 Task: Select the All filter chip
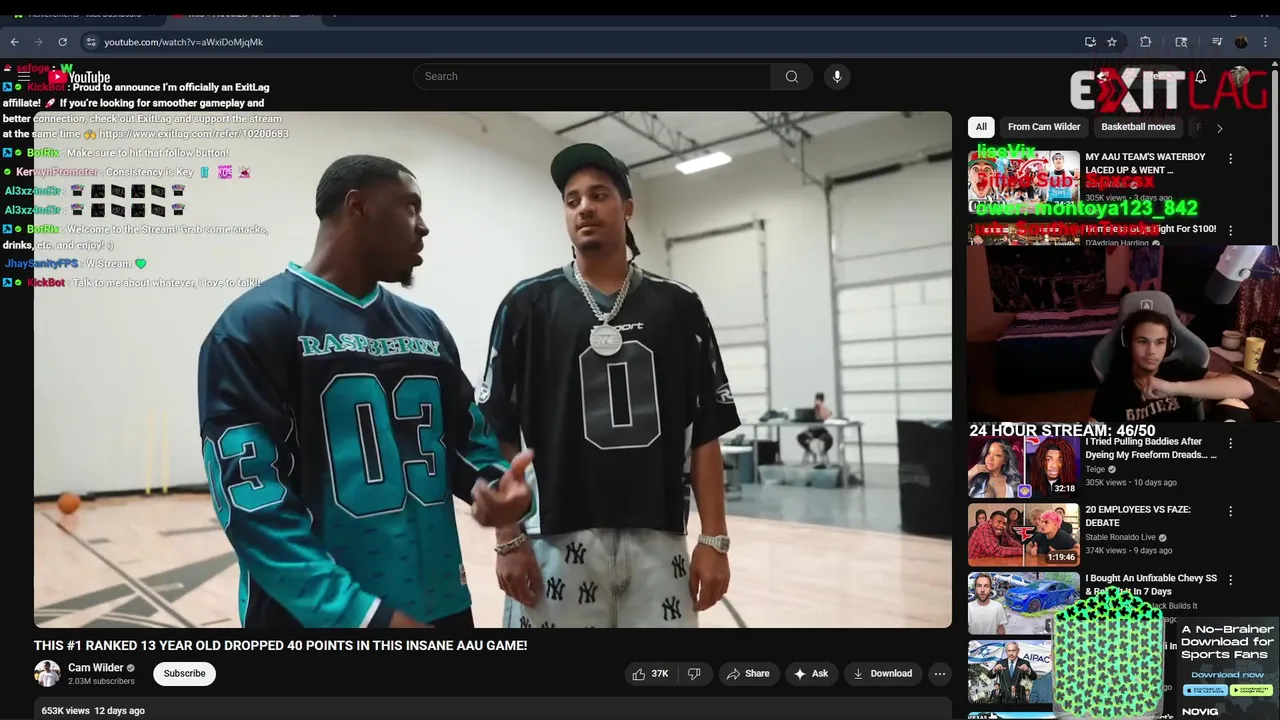(981, 127)
